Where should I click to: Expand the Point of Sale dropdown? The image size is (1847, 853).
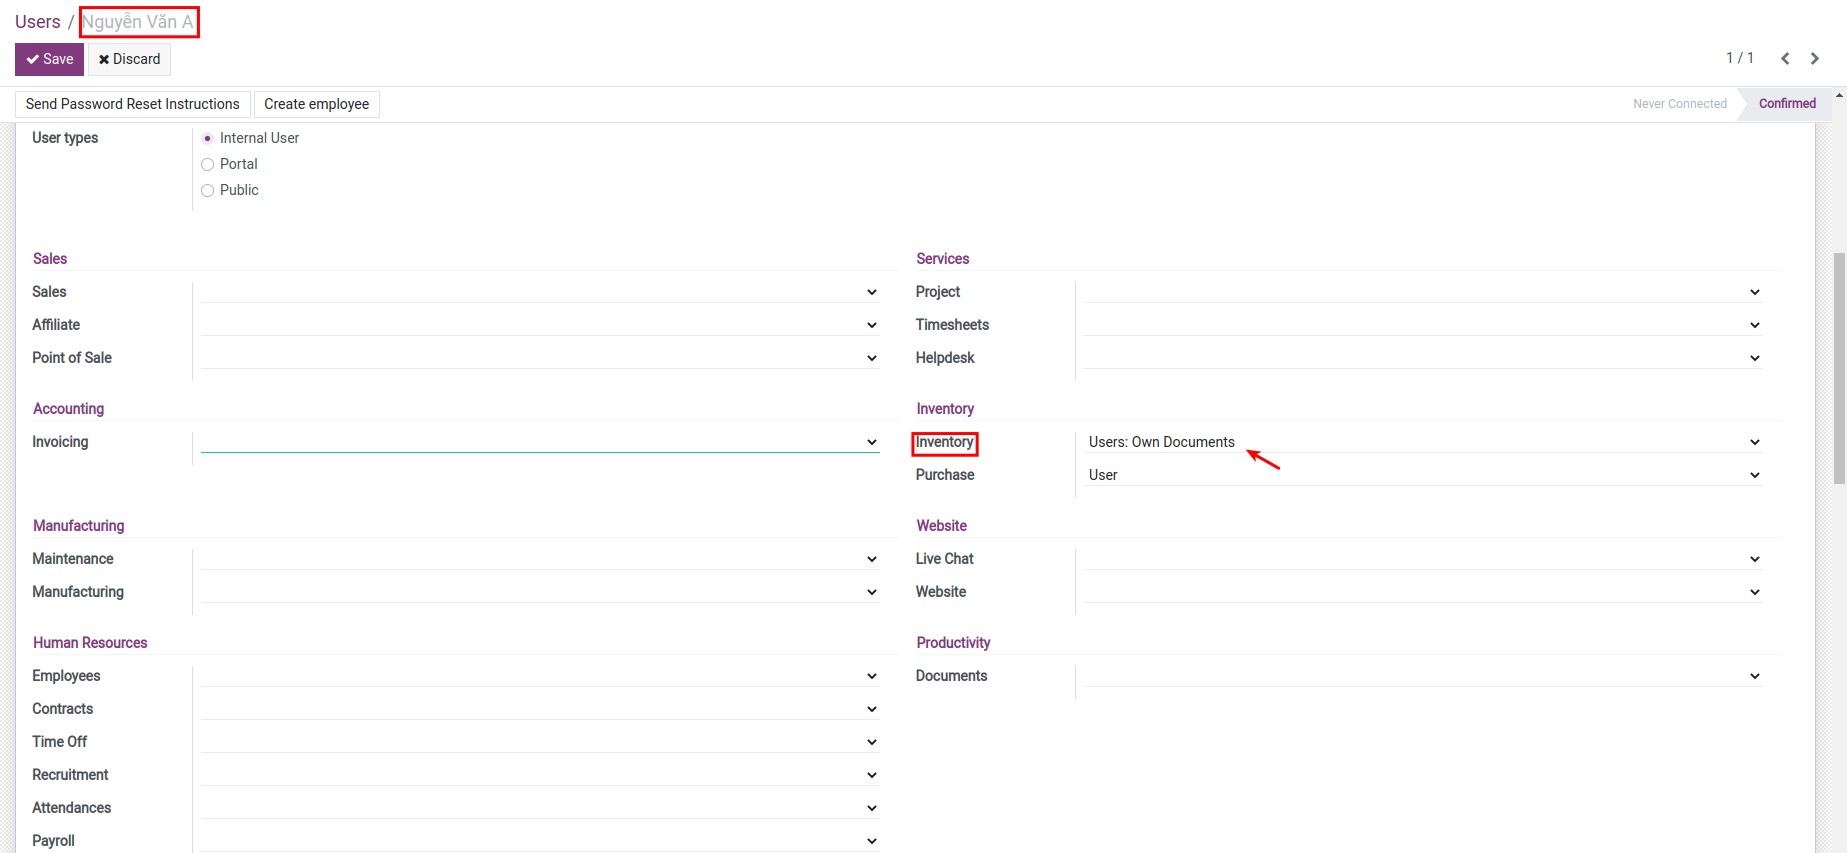point(539,358)
